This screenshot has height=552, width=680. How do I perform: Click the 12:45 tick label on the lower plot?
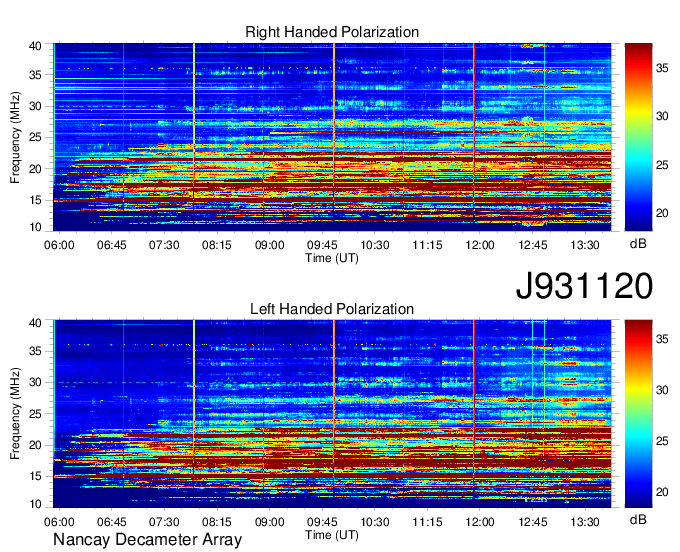pos(533,522)
